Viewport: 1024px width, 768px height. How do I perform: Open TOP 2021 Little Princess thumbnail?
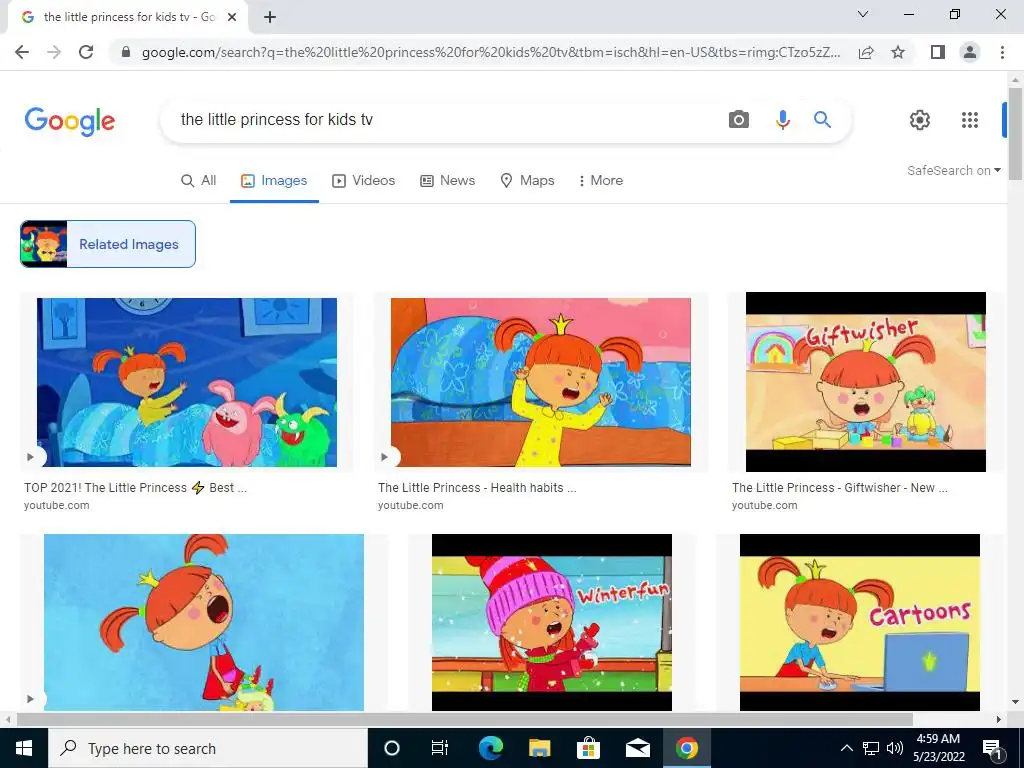click(x=187, y=383)
